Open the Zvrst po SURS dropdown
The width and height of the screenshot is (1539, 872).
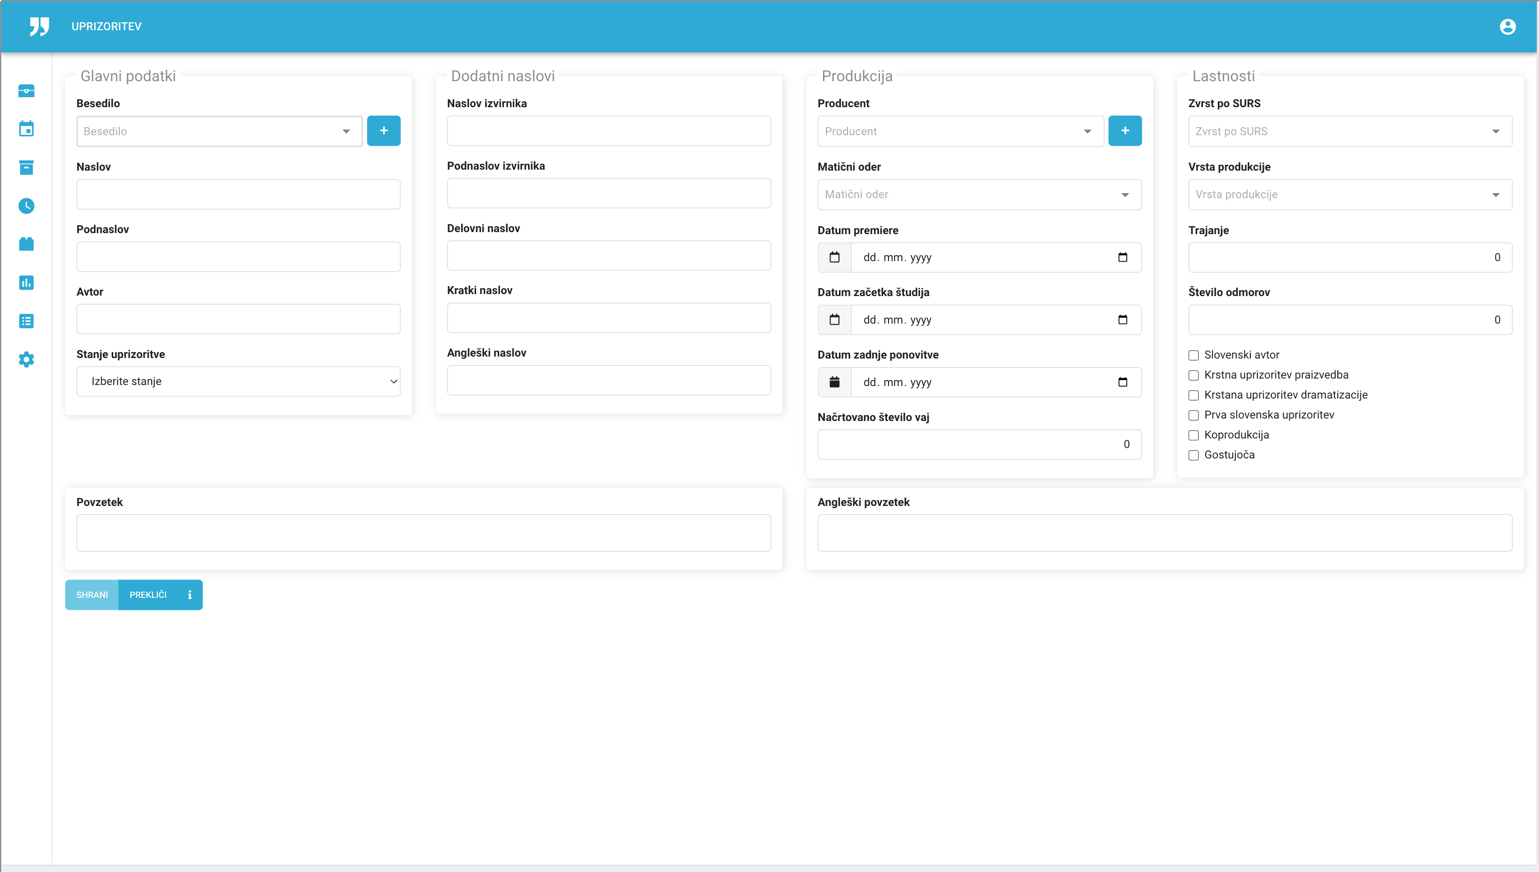click(x=1349, y=131)
